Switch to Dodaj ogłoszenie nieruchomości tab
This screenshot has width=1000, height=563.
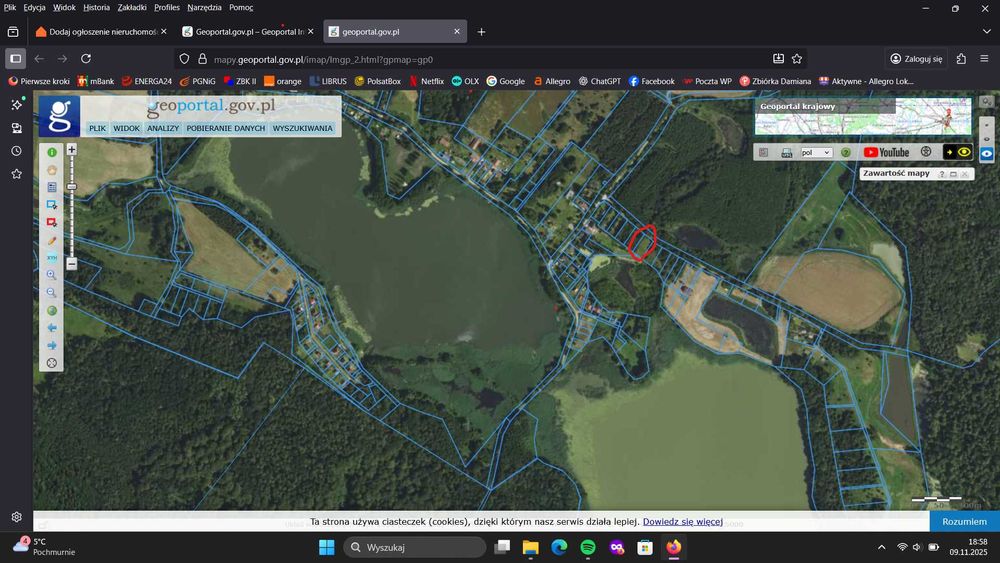click(101, 31)
